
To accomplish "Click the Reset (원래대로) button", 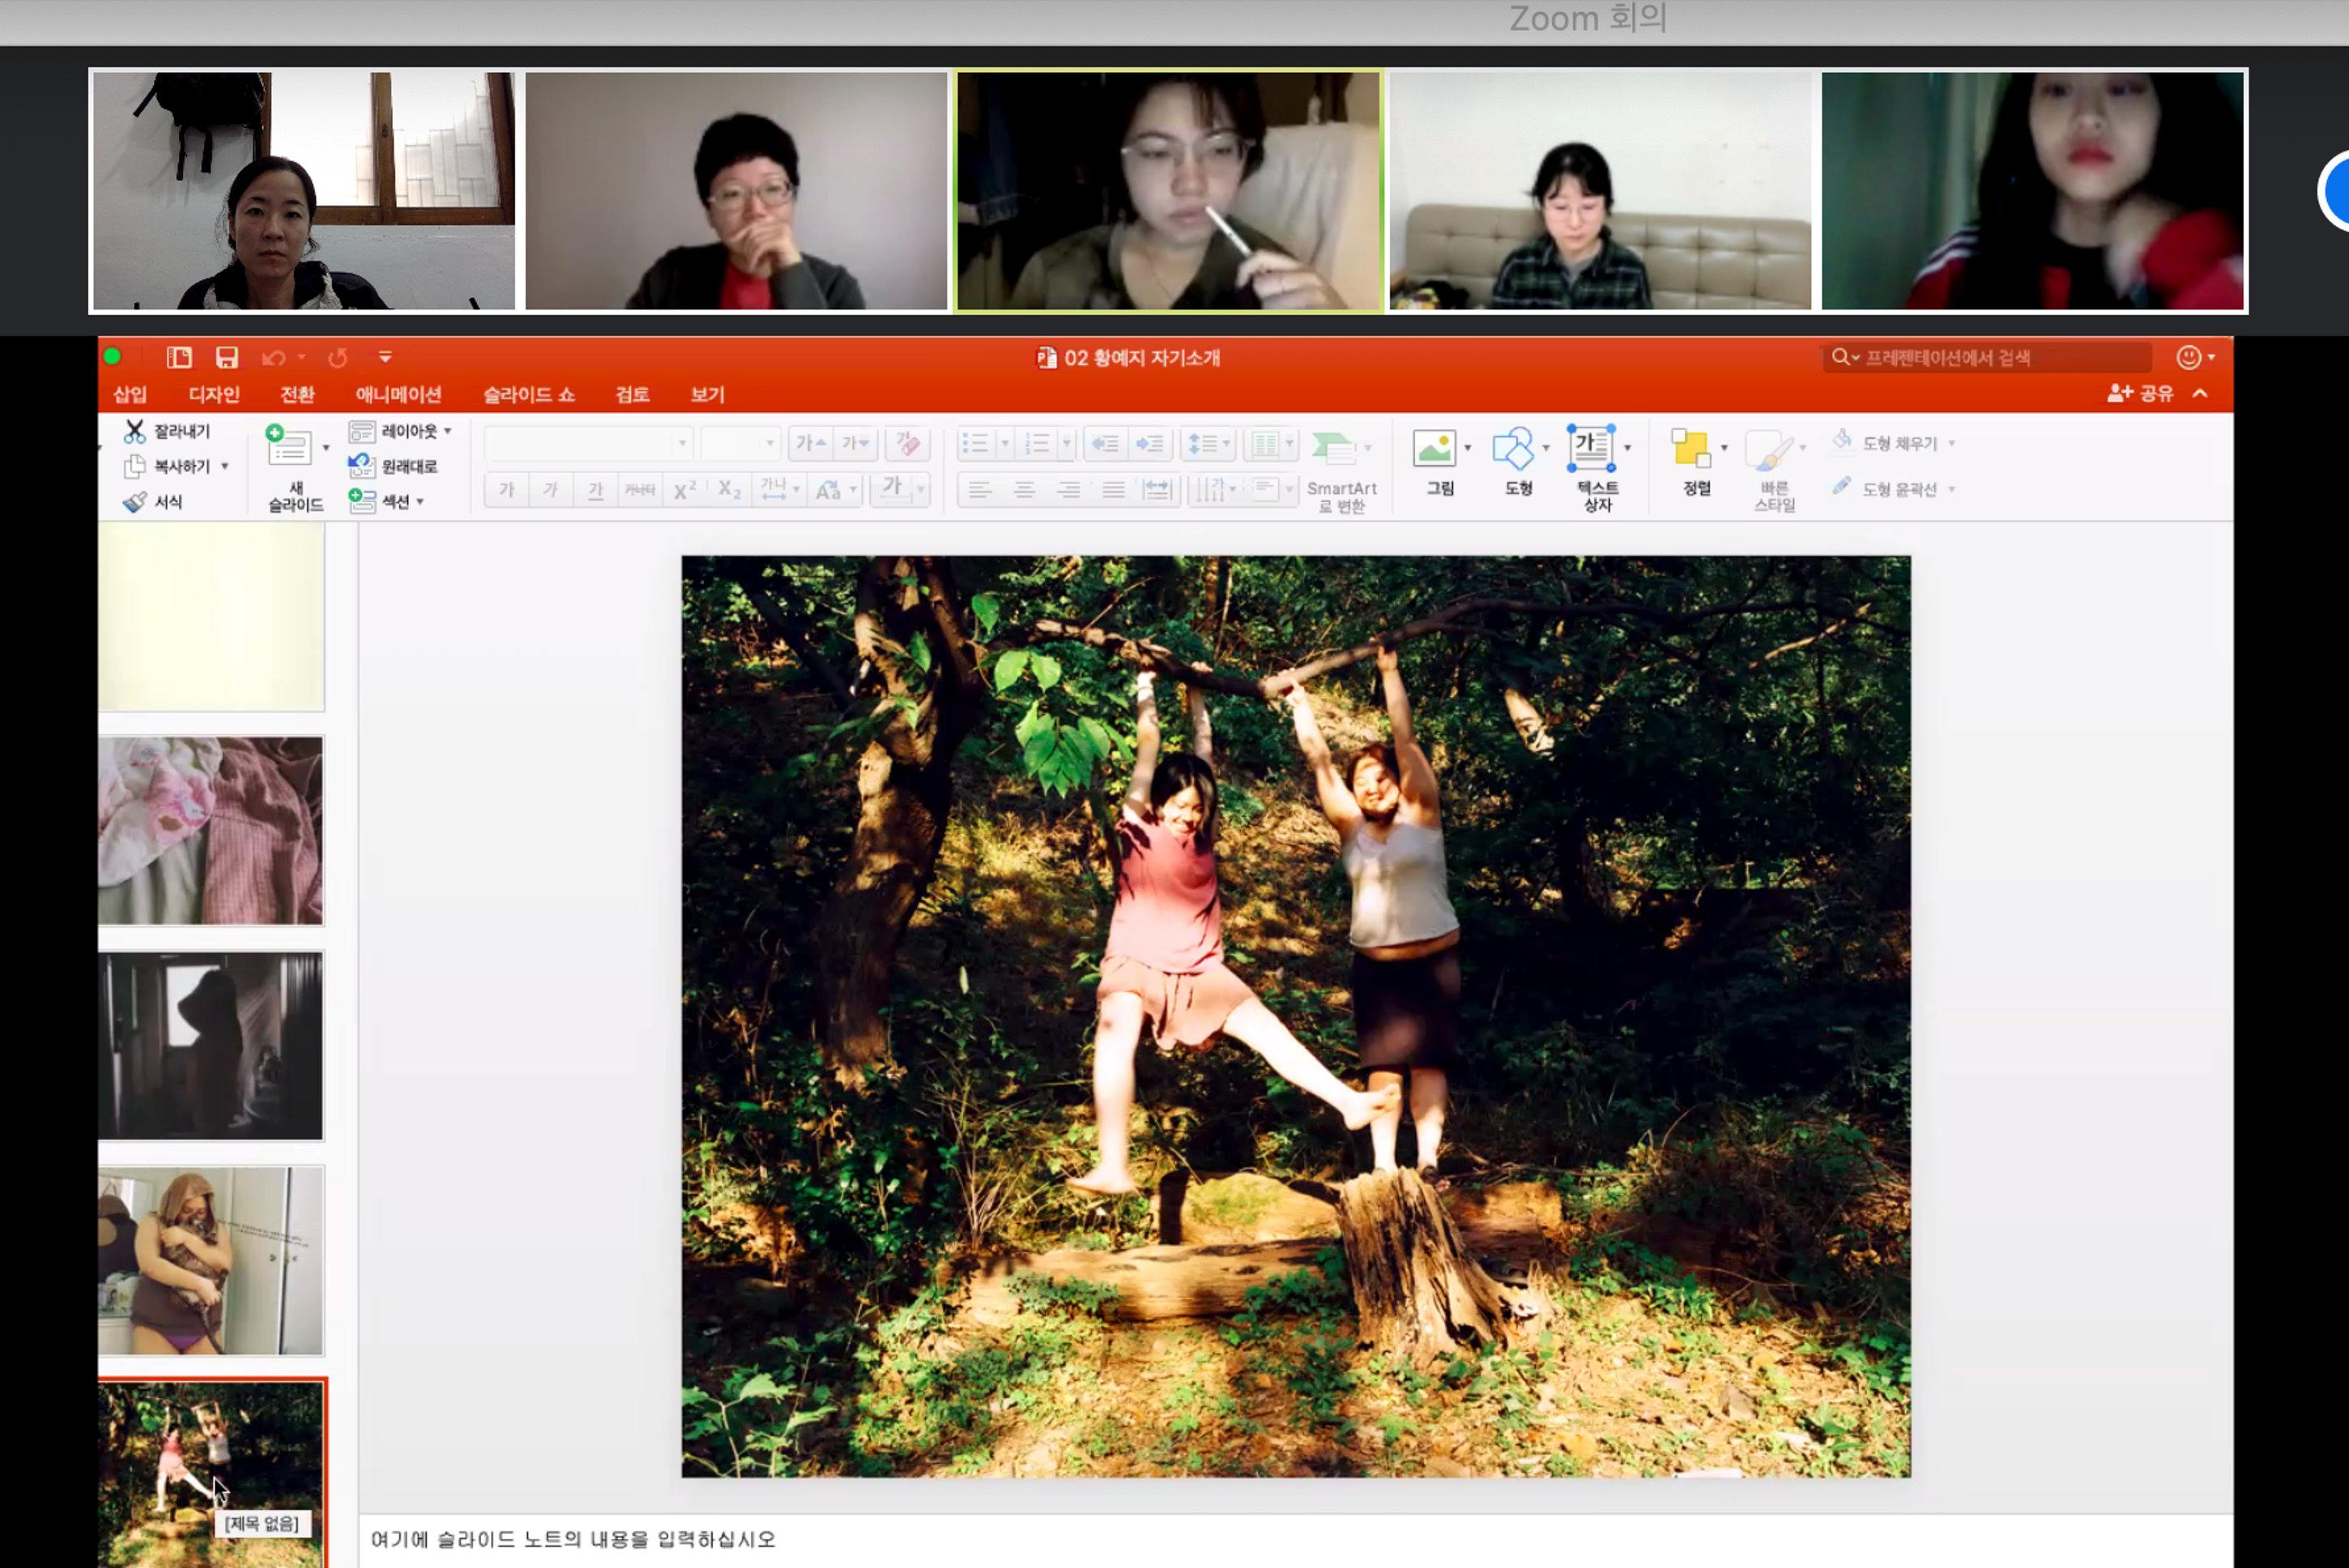I will tap(394, 466).
